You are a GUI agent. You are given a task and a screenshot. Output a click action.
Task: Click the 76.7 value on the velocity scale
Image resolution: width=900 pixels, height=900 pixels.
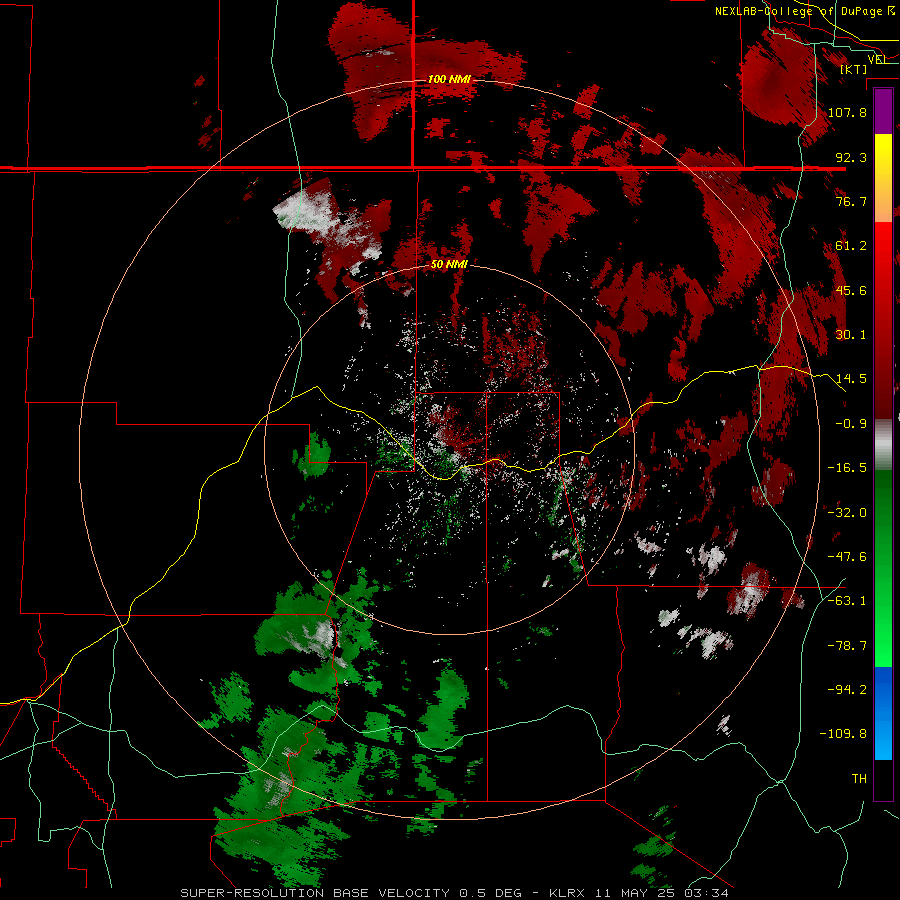[x=851, y=201]
